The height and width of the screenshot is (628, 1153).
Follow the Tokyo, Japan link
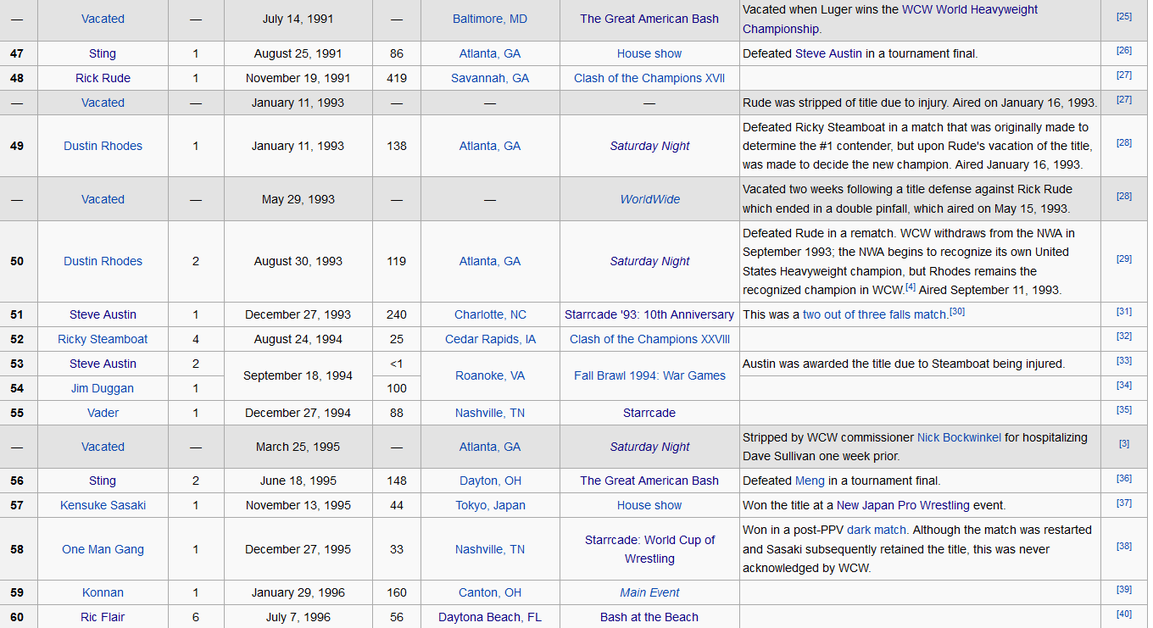click(490, 506)
